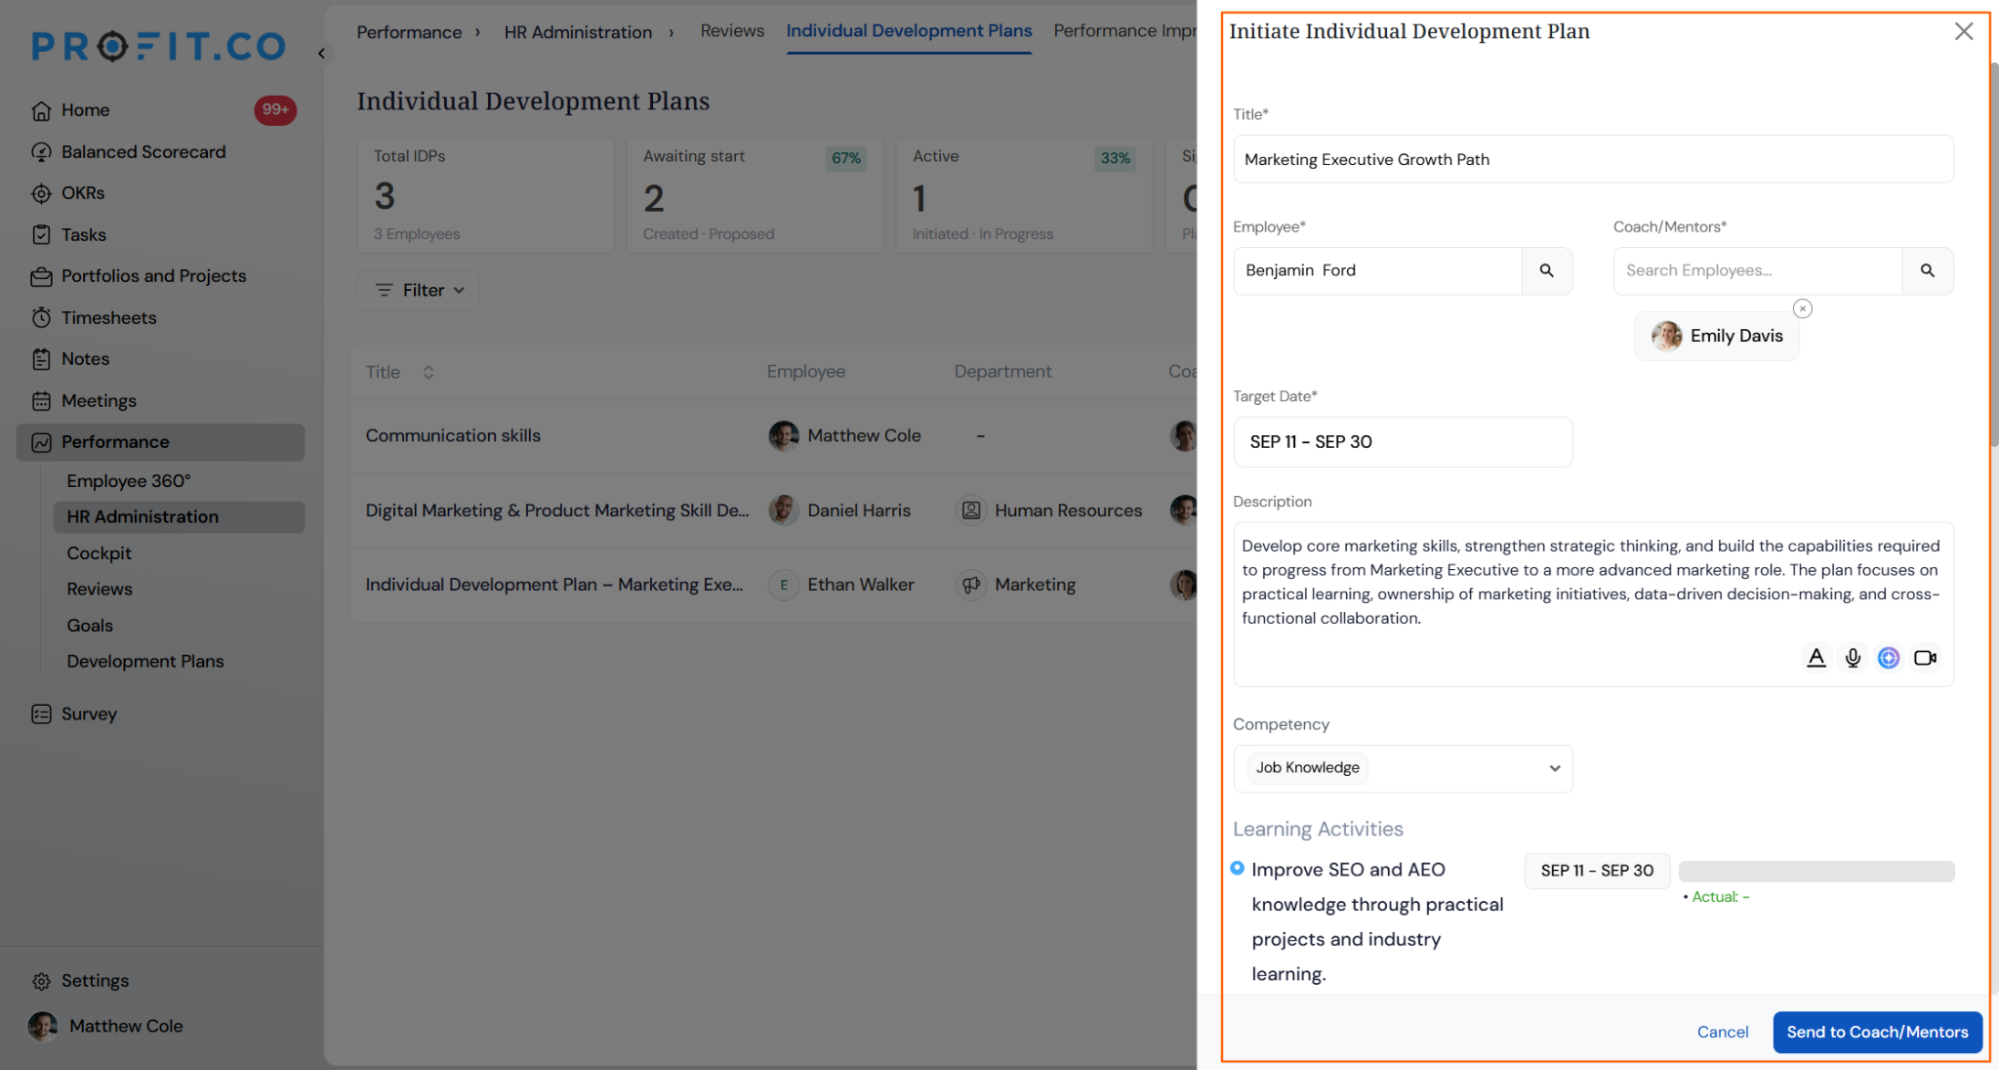Open HR Administration submenu item
Screen dimensions: 1999x1070
[x=179, y=517]
